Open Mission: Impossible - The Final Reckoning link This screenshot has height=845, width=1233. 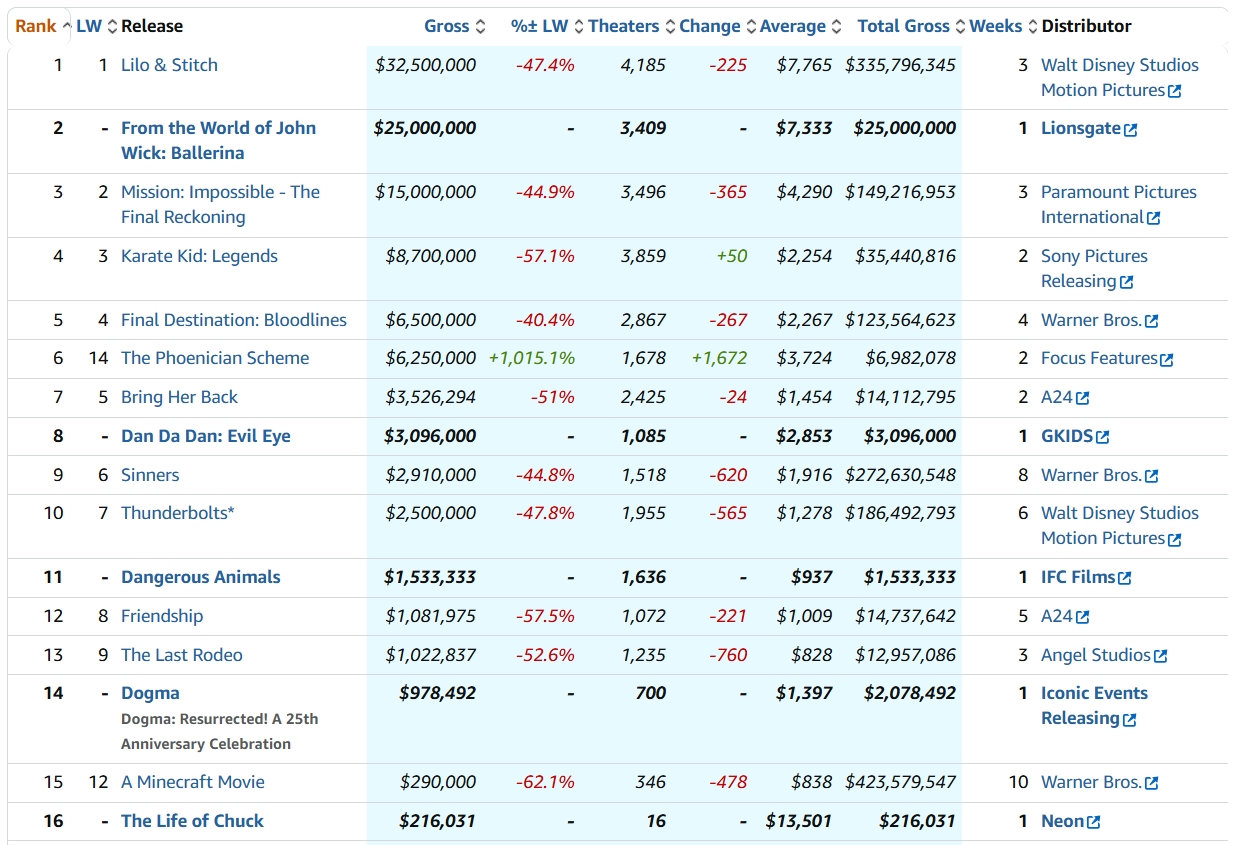pyautogui.click(x=220, y=204)
